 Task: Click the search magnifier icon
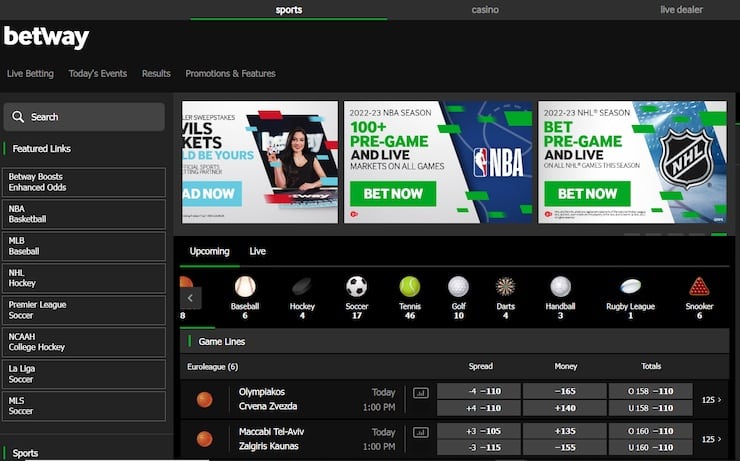point(18,117)
